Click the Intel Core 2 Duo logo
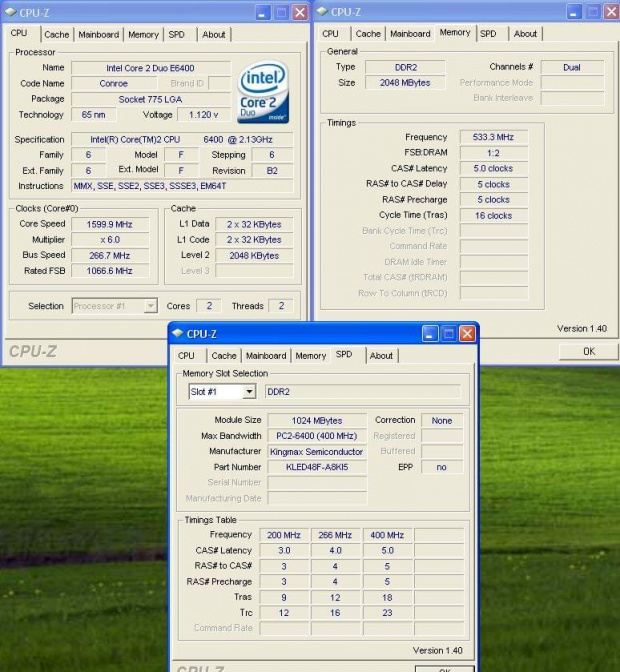This screenshot has height=672, width=620. (x=263, y=92)
